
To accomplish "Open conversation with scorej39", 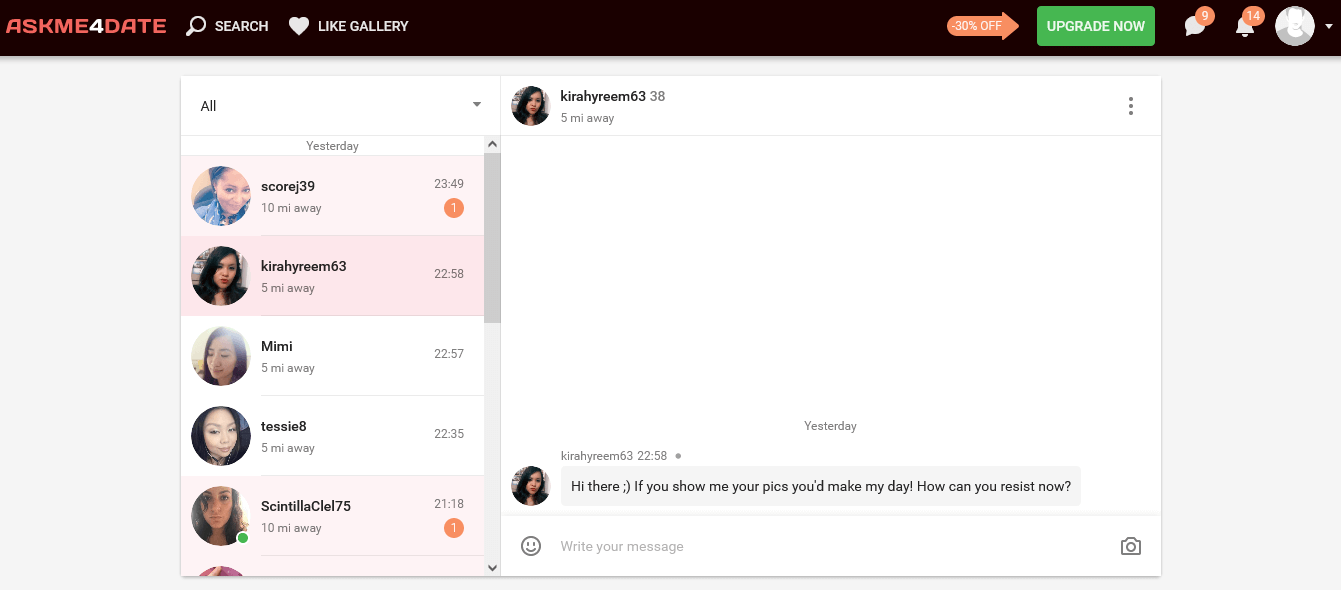I will point(333,196).
